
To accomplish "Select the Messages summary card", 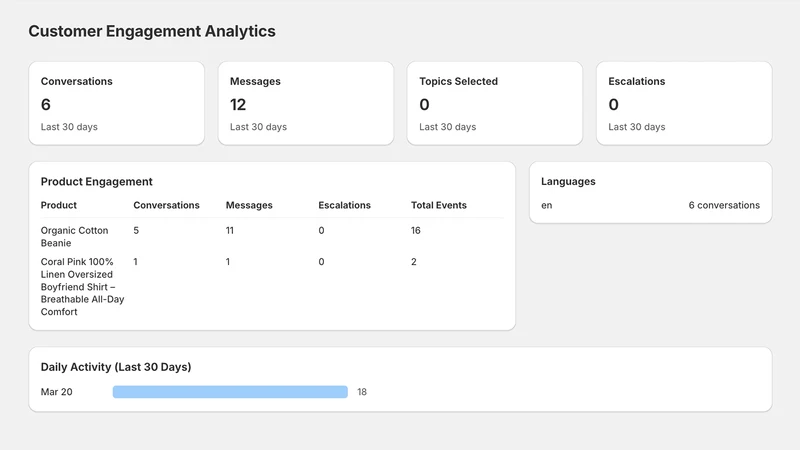I will click(306, 104).
